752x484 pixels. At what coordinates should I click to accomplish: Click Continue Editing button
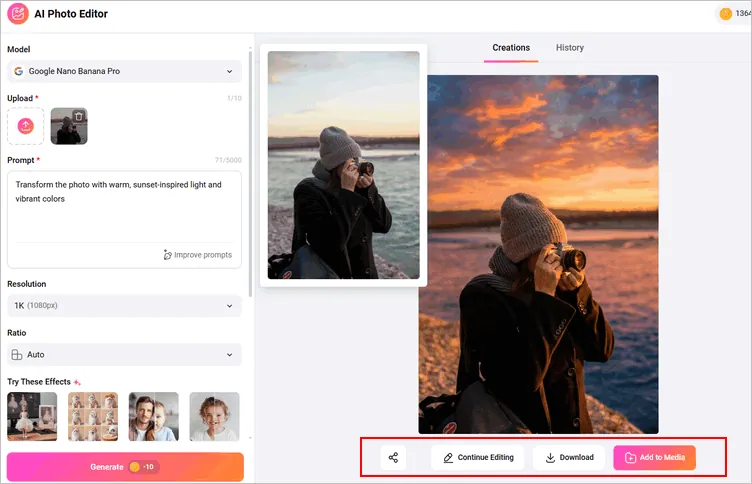(x=478, y=458)
